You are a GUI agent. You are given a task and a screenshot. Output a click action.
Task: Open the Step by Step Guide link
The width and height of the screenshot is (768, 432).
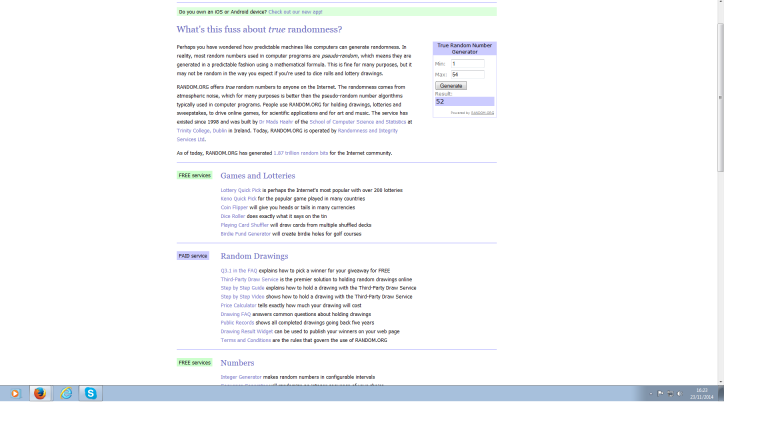242,288
